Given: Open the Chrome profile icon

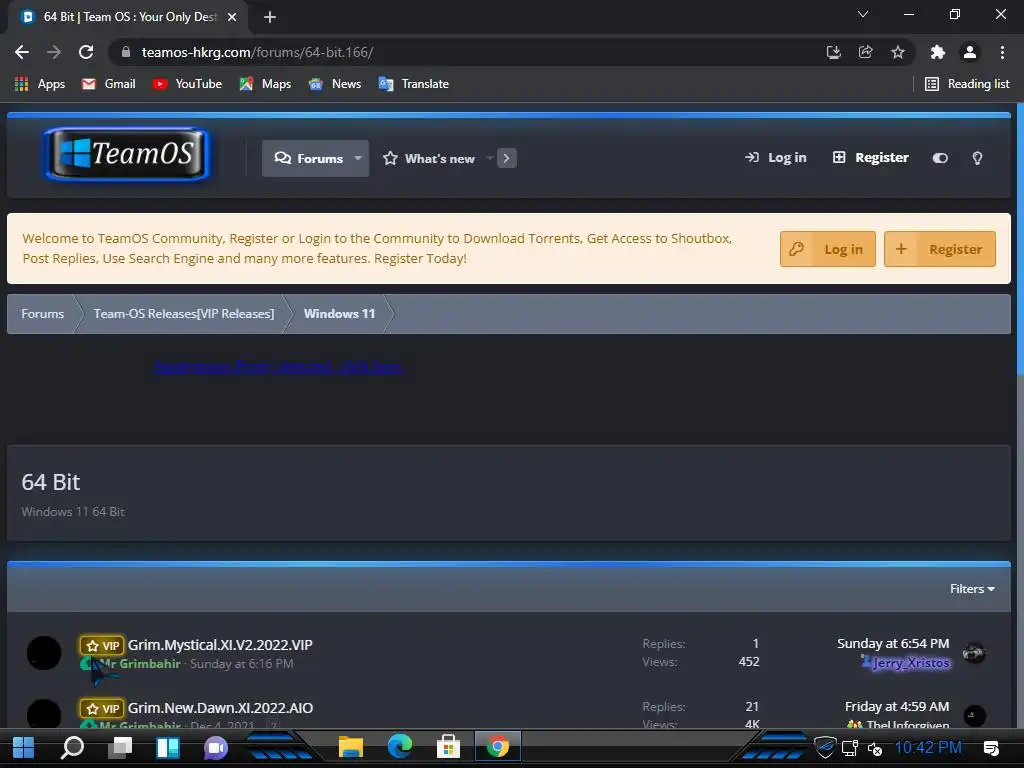Looking at the screenshot, I should (970, 52).
